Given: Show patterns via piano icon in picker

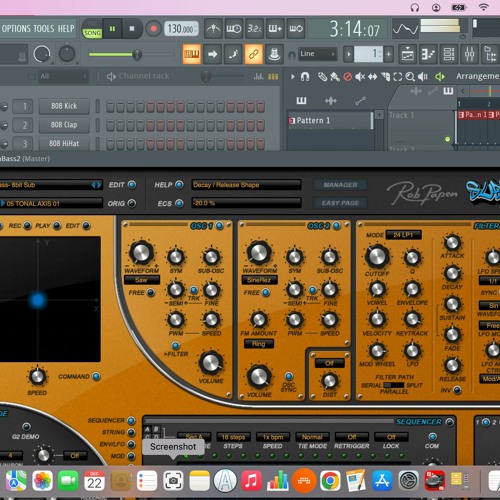Looking at the screenshot, I should pos(301,100).
